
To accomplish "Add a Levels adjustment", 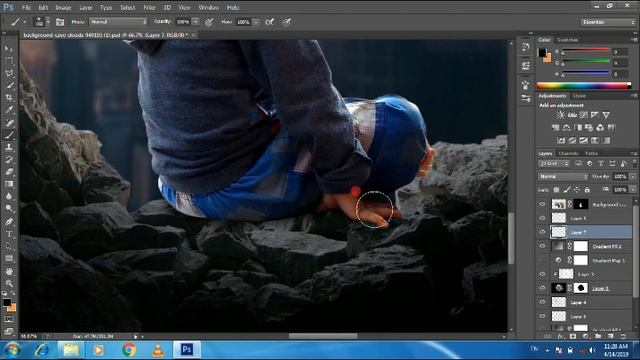I will 572,115.
